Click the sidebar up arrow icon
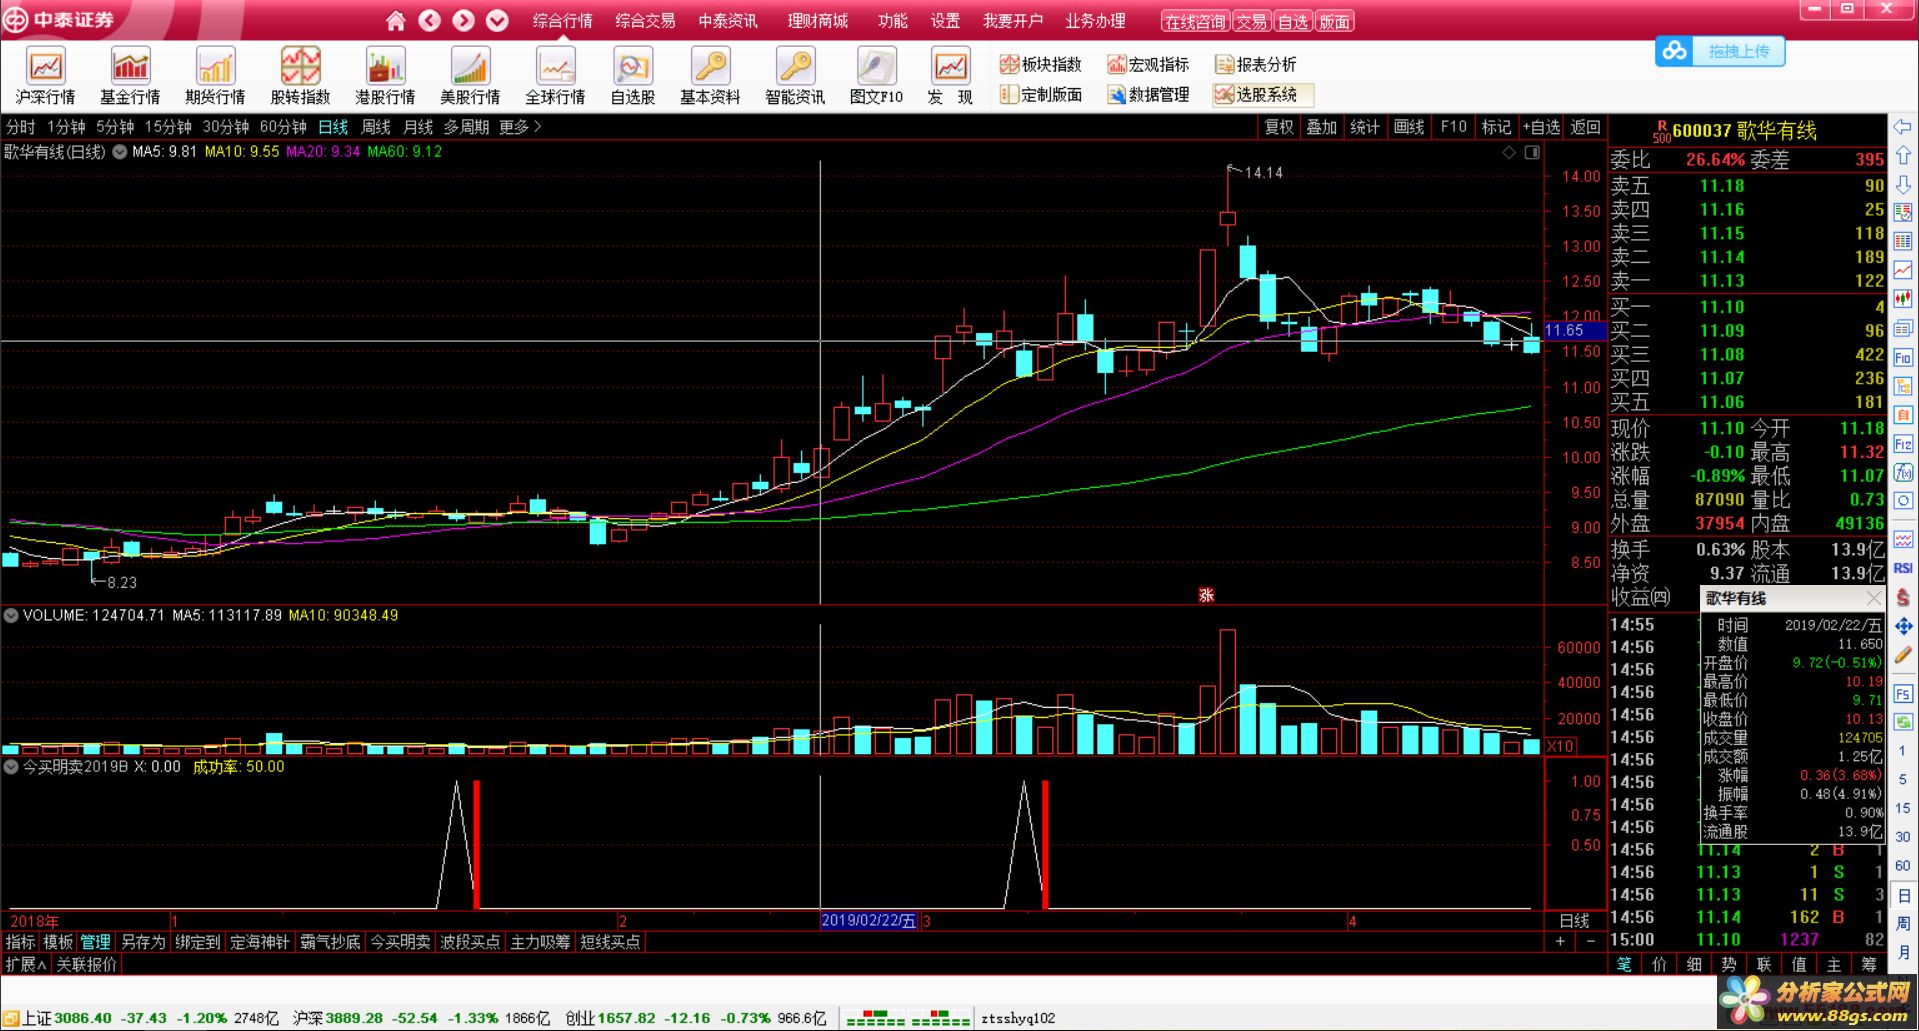1919x1031 pixels. [1903, 155]
